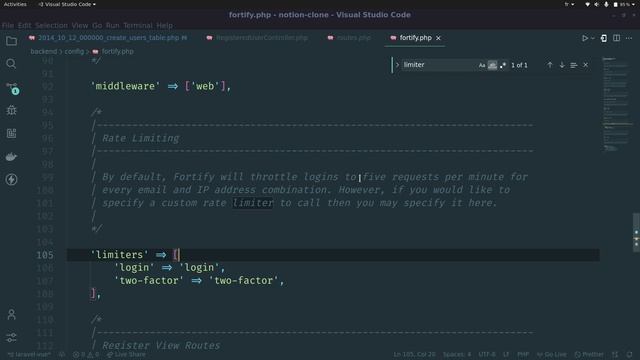Viewport: 640px width, 360px height.
Task: Open the Edit menu
Action: (x=24, y=25)
